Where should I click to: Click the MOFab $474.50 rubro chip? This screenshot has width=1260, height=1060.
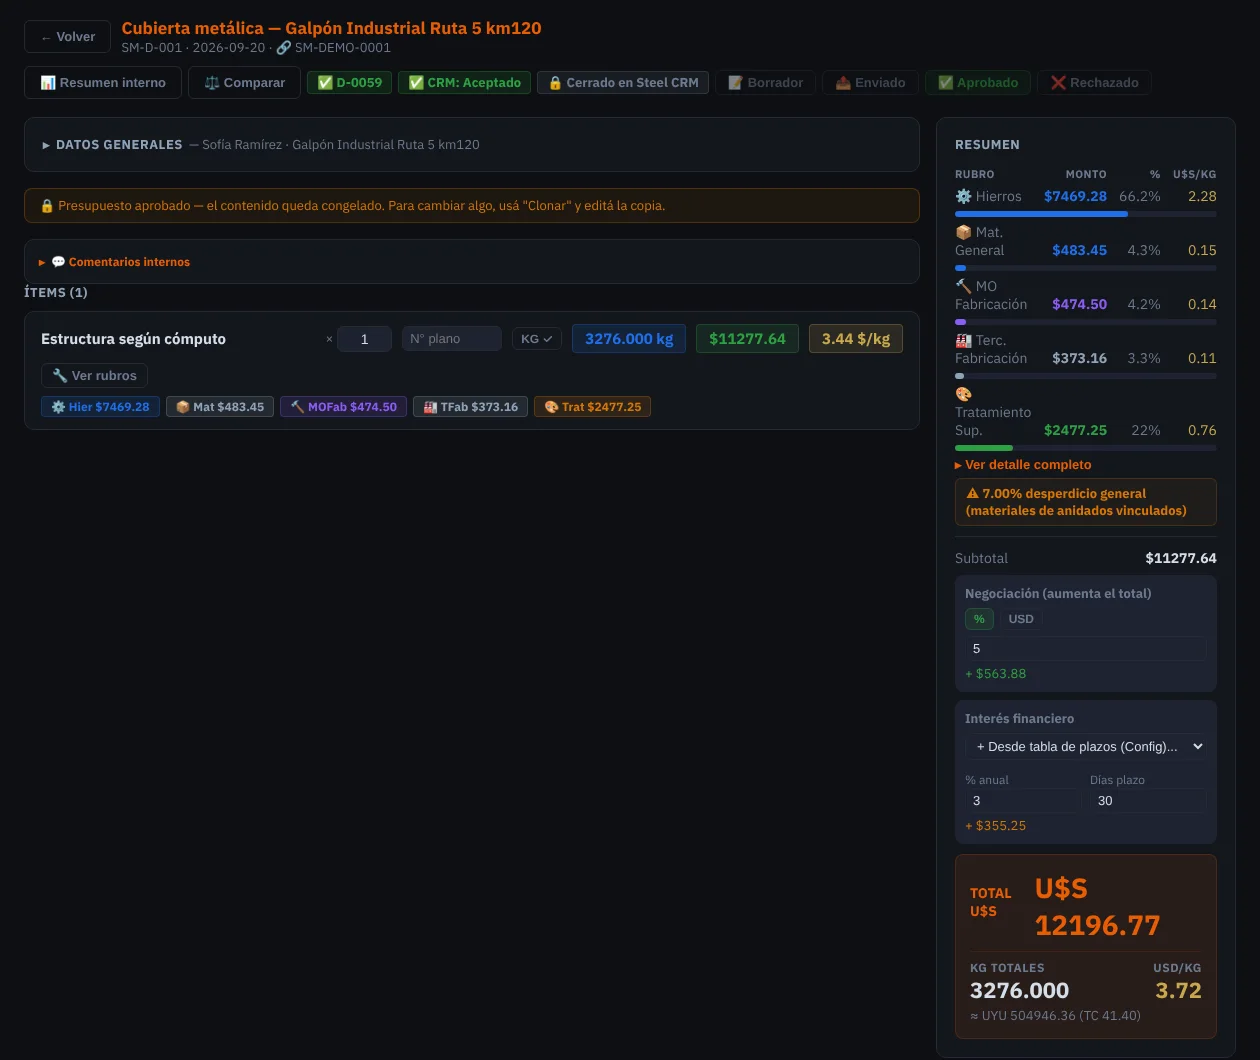tap(343, 407)
